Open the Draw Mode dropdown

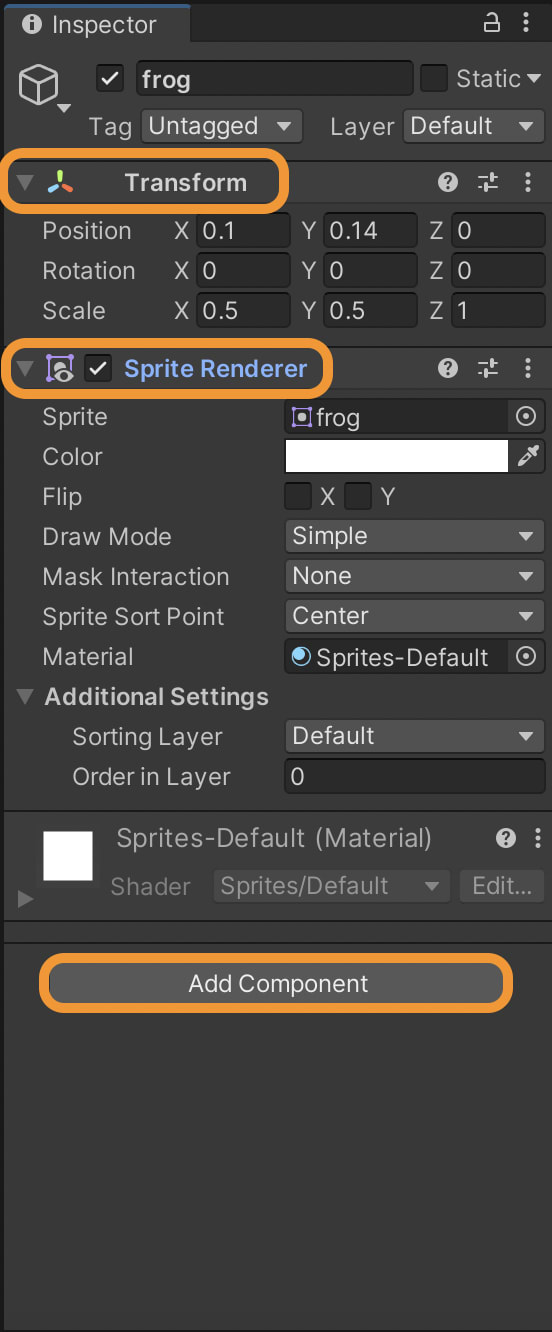point(414,536)
